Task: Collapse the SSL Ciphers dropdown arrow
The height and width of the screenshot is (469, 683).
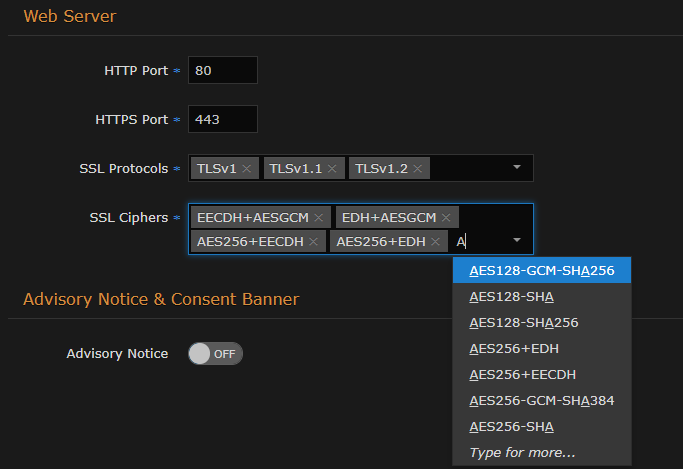Action: coord(517,241)
